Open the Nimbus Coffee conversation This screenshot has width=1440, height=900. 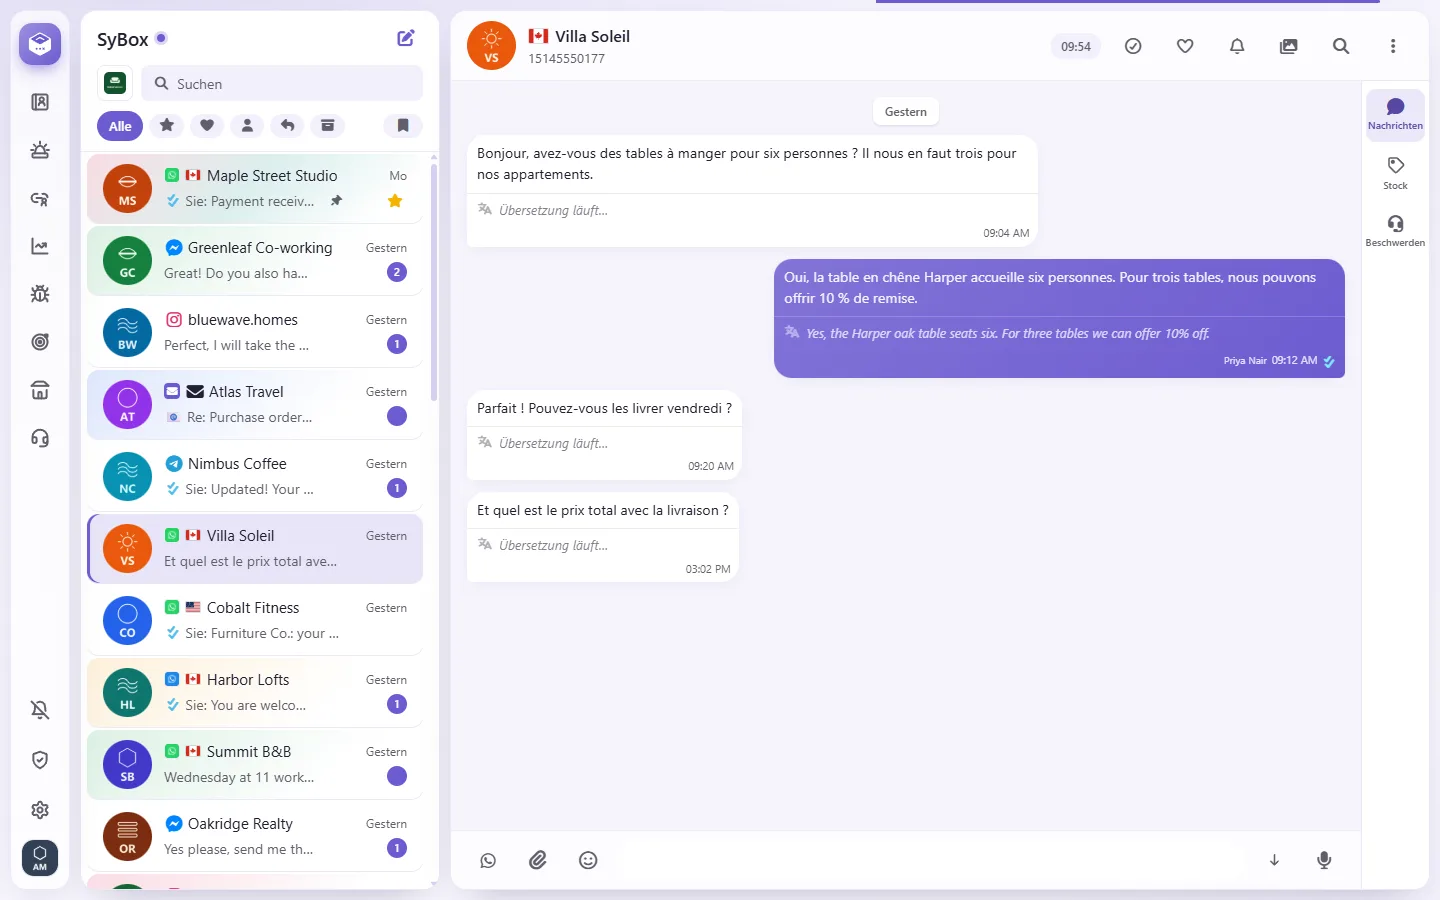255,476
